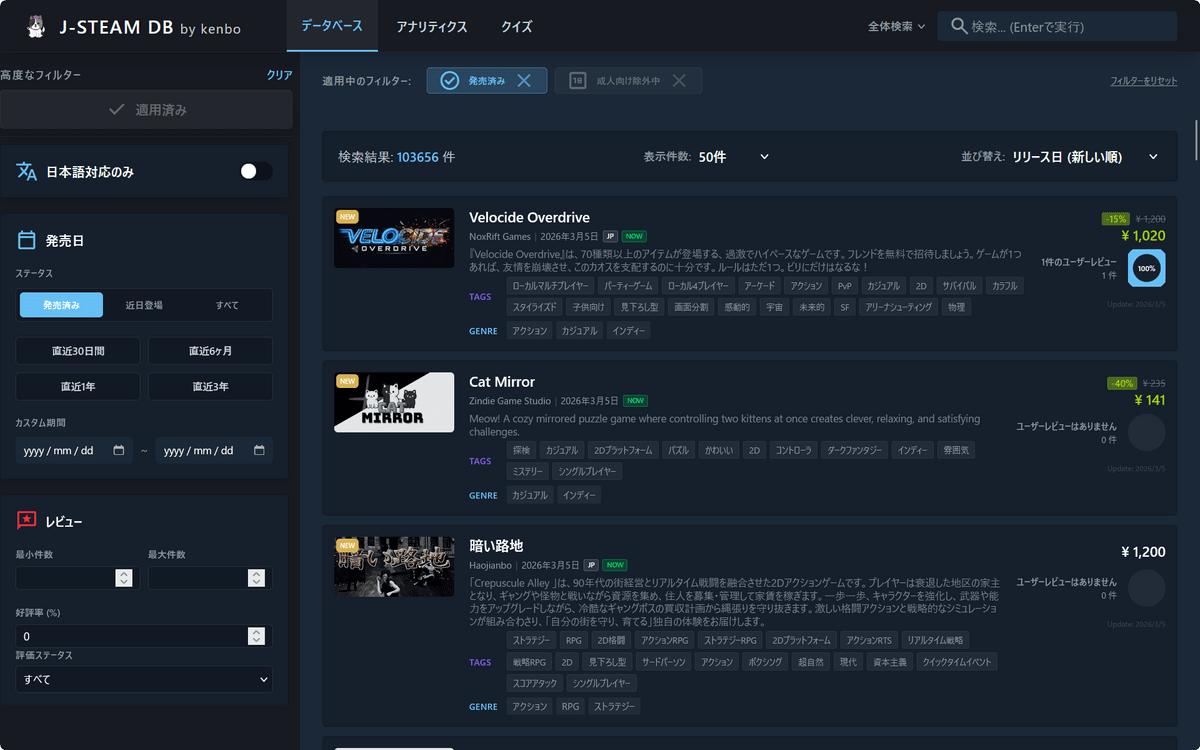Viewport: 1200px width, 750px height.
Task: Select the 近日登場 status option
Action: tap(144, 305)
